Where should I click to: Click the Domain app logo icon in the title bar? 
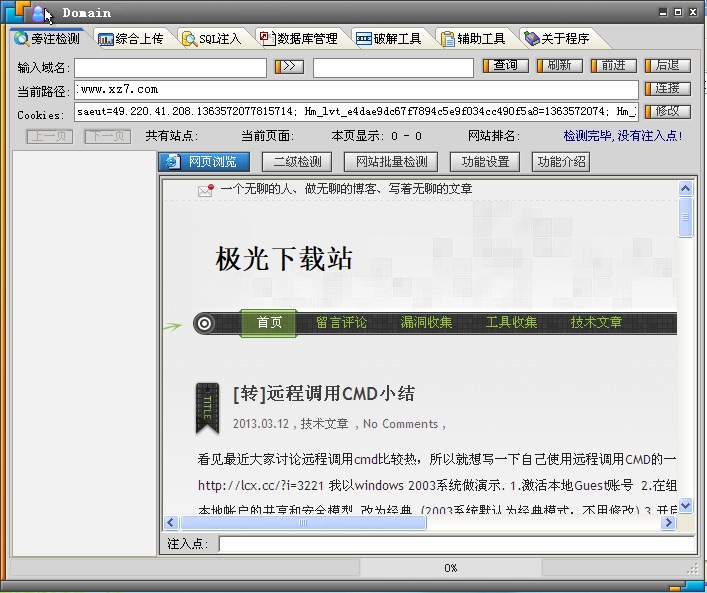(x=16, y=11)
